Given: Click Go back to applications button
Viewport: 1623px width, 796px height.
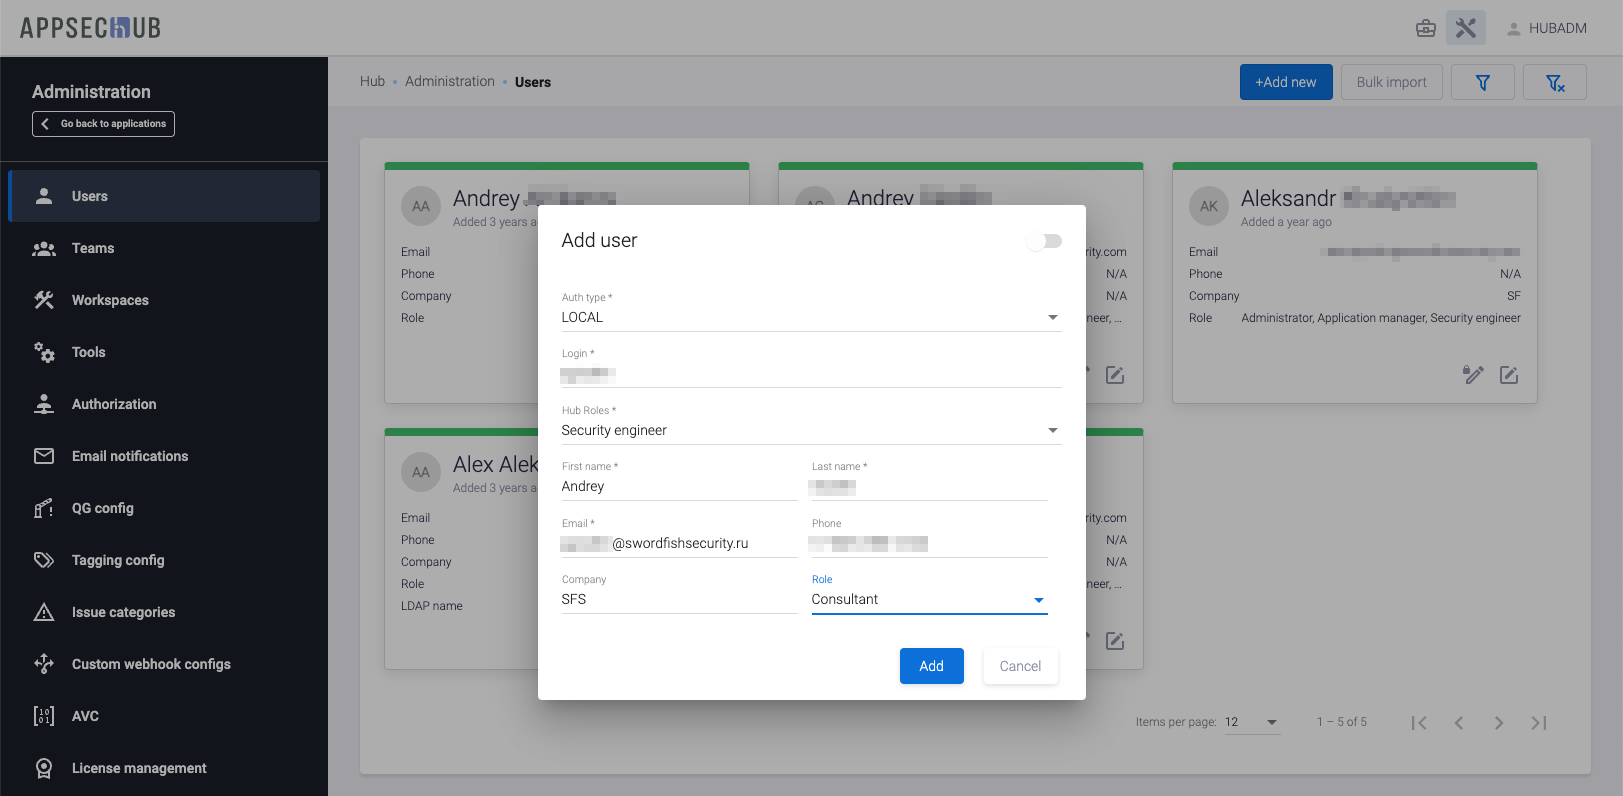Looking at the screenshot, I should 104,124.
